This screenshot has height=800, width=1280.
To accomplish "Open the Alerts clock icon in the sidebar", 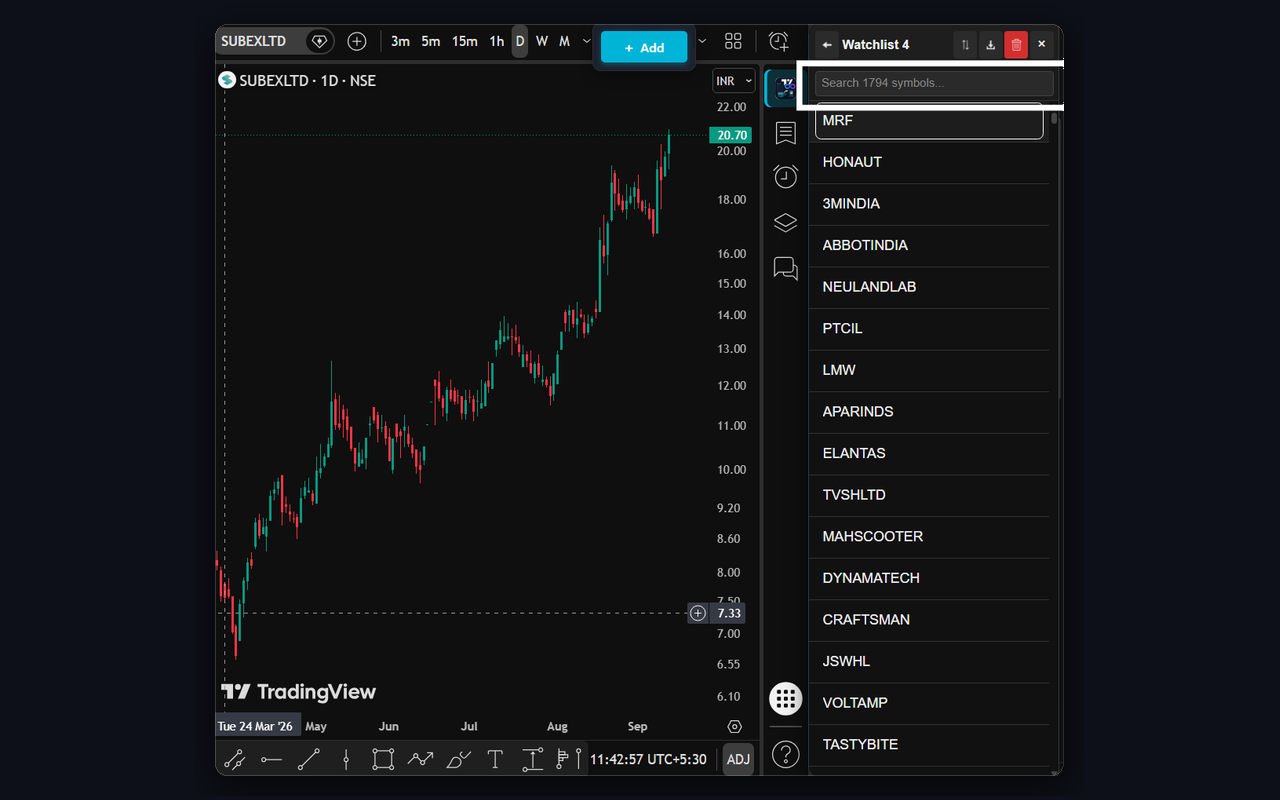I will click(786, 176).
